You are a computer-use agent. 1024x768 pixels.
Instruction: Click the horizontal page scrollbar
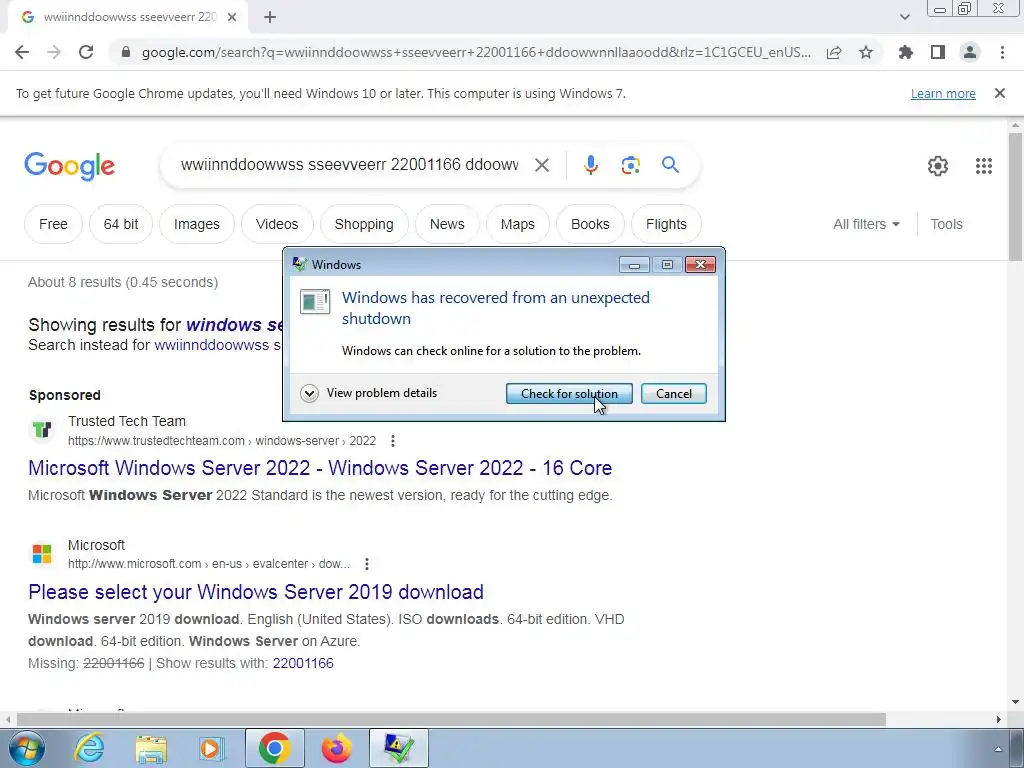pyautogui.click(x=451, y=719)
